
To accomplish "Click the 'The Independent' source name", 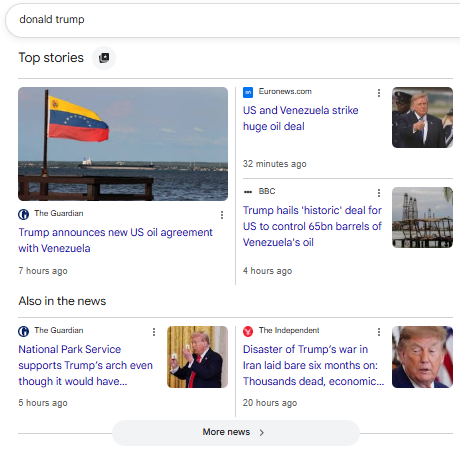I will point(289,330).
